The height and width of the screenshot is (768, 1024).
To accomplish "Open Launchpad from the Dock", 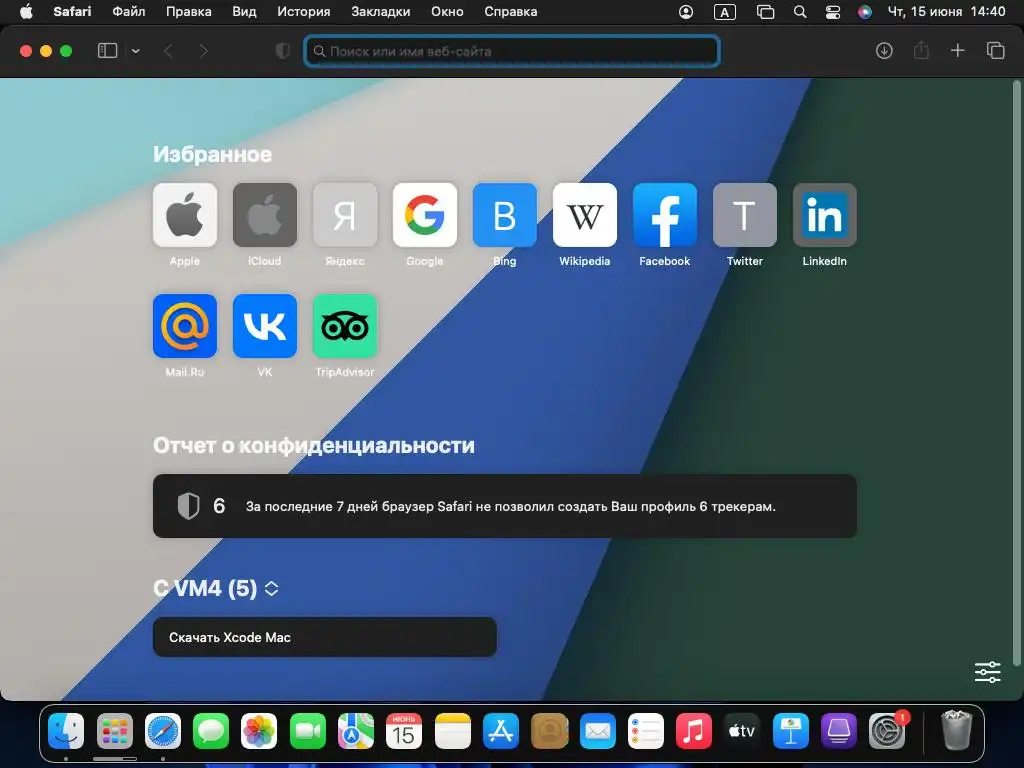I will coord(114,731).
